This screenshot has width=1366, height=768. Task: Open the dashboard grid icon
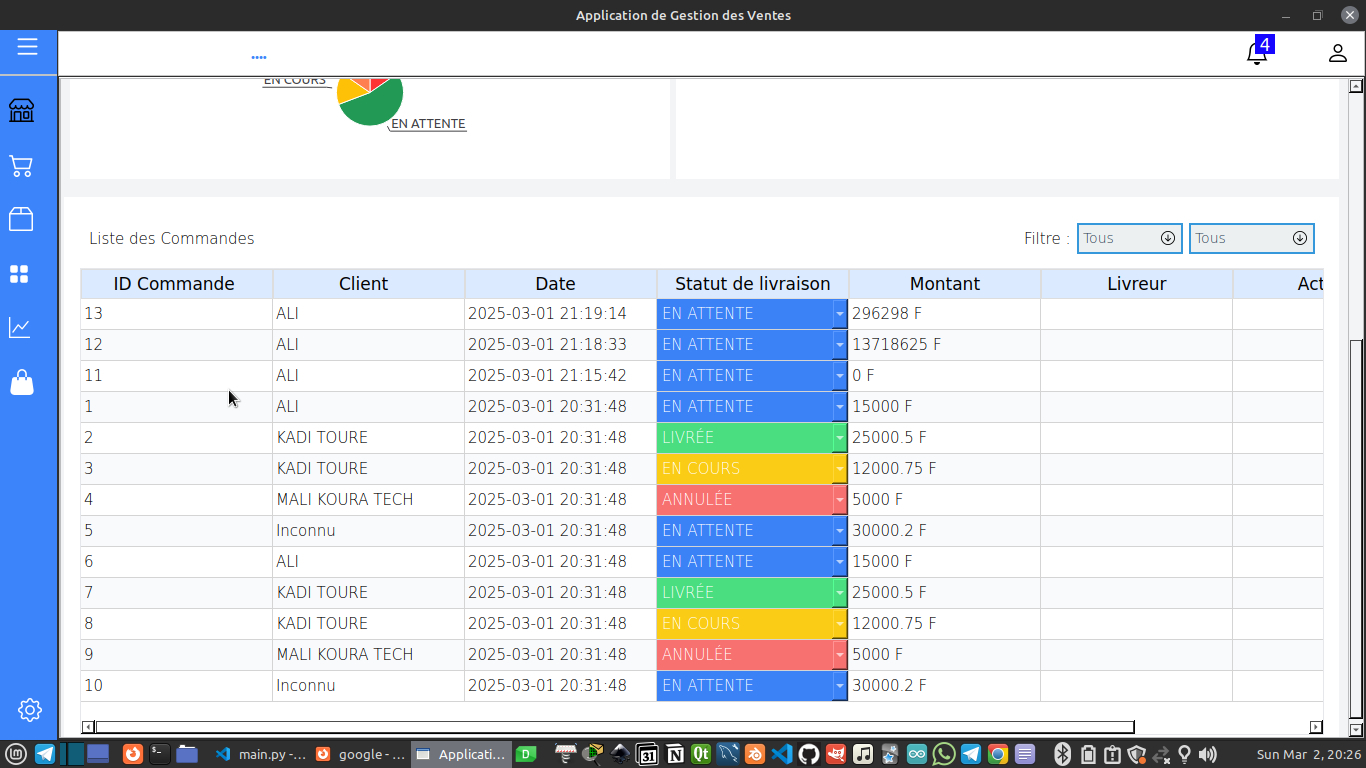(20, 274)
